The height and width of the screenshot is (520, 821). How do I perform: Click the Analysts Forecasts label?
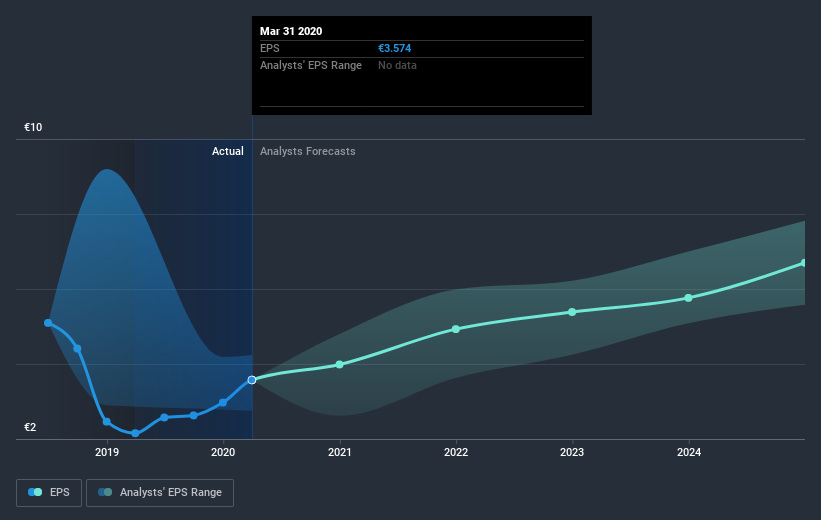click(307, 151)
